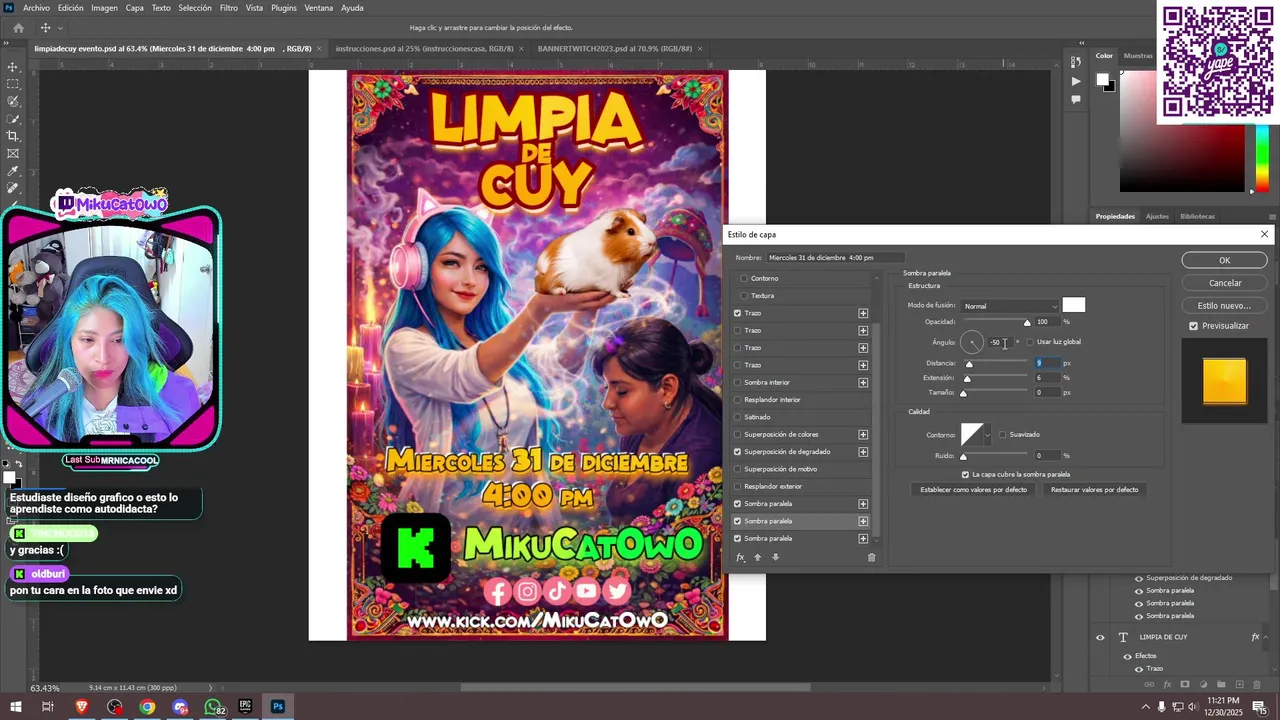Switch to instrucciones.psd document tab
This screenshot has height=720, width=1280.
click(424, 48)
